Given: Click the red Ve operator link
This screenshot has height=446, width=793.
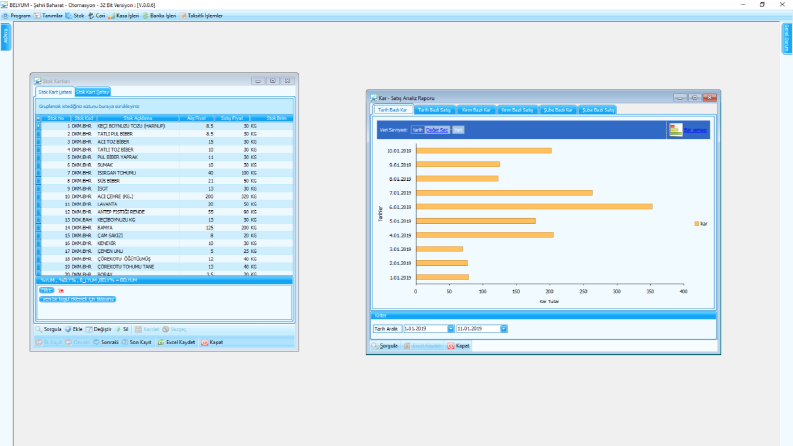Looking at the screenshot, I should point(61,291).
